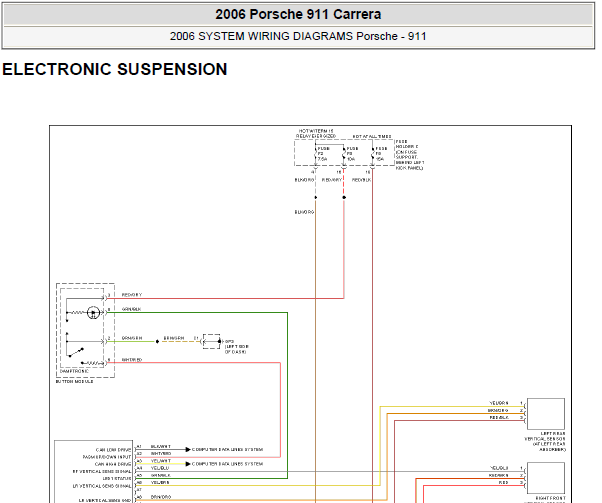Click the "YEL/BRN" label at left rear sensor

pos(499,403)
